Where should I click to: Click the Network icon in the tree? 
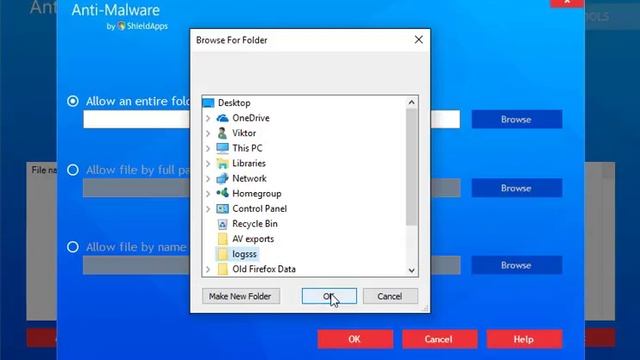(222, 178)
